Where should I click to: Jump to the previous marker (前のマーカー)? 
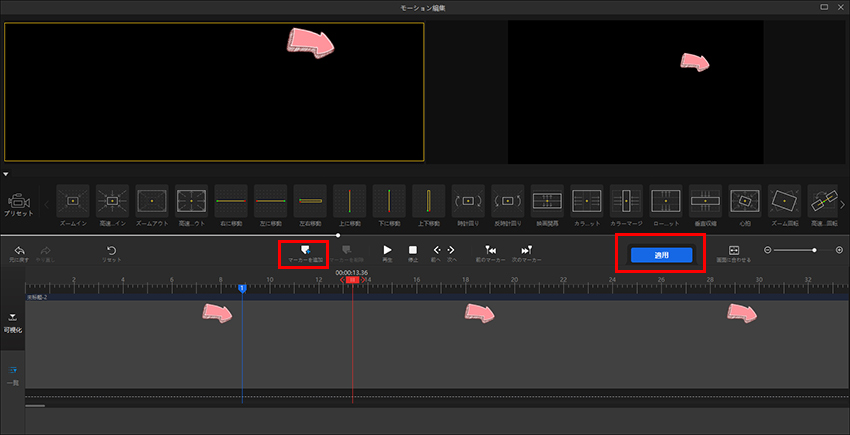pos(490,250)
